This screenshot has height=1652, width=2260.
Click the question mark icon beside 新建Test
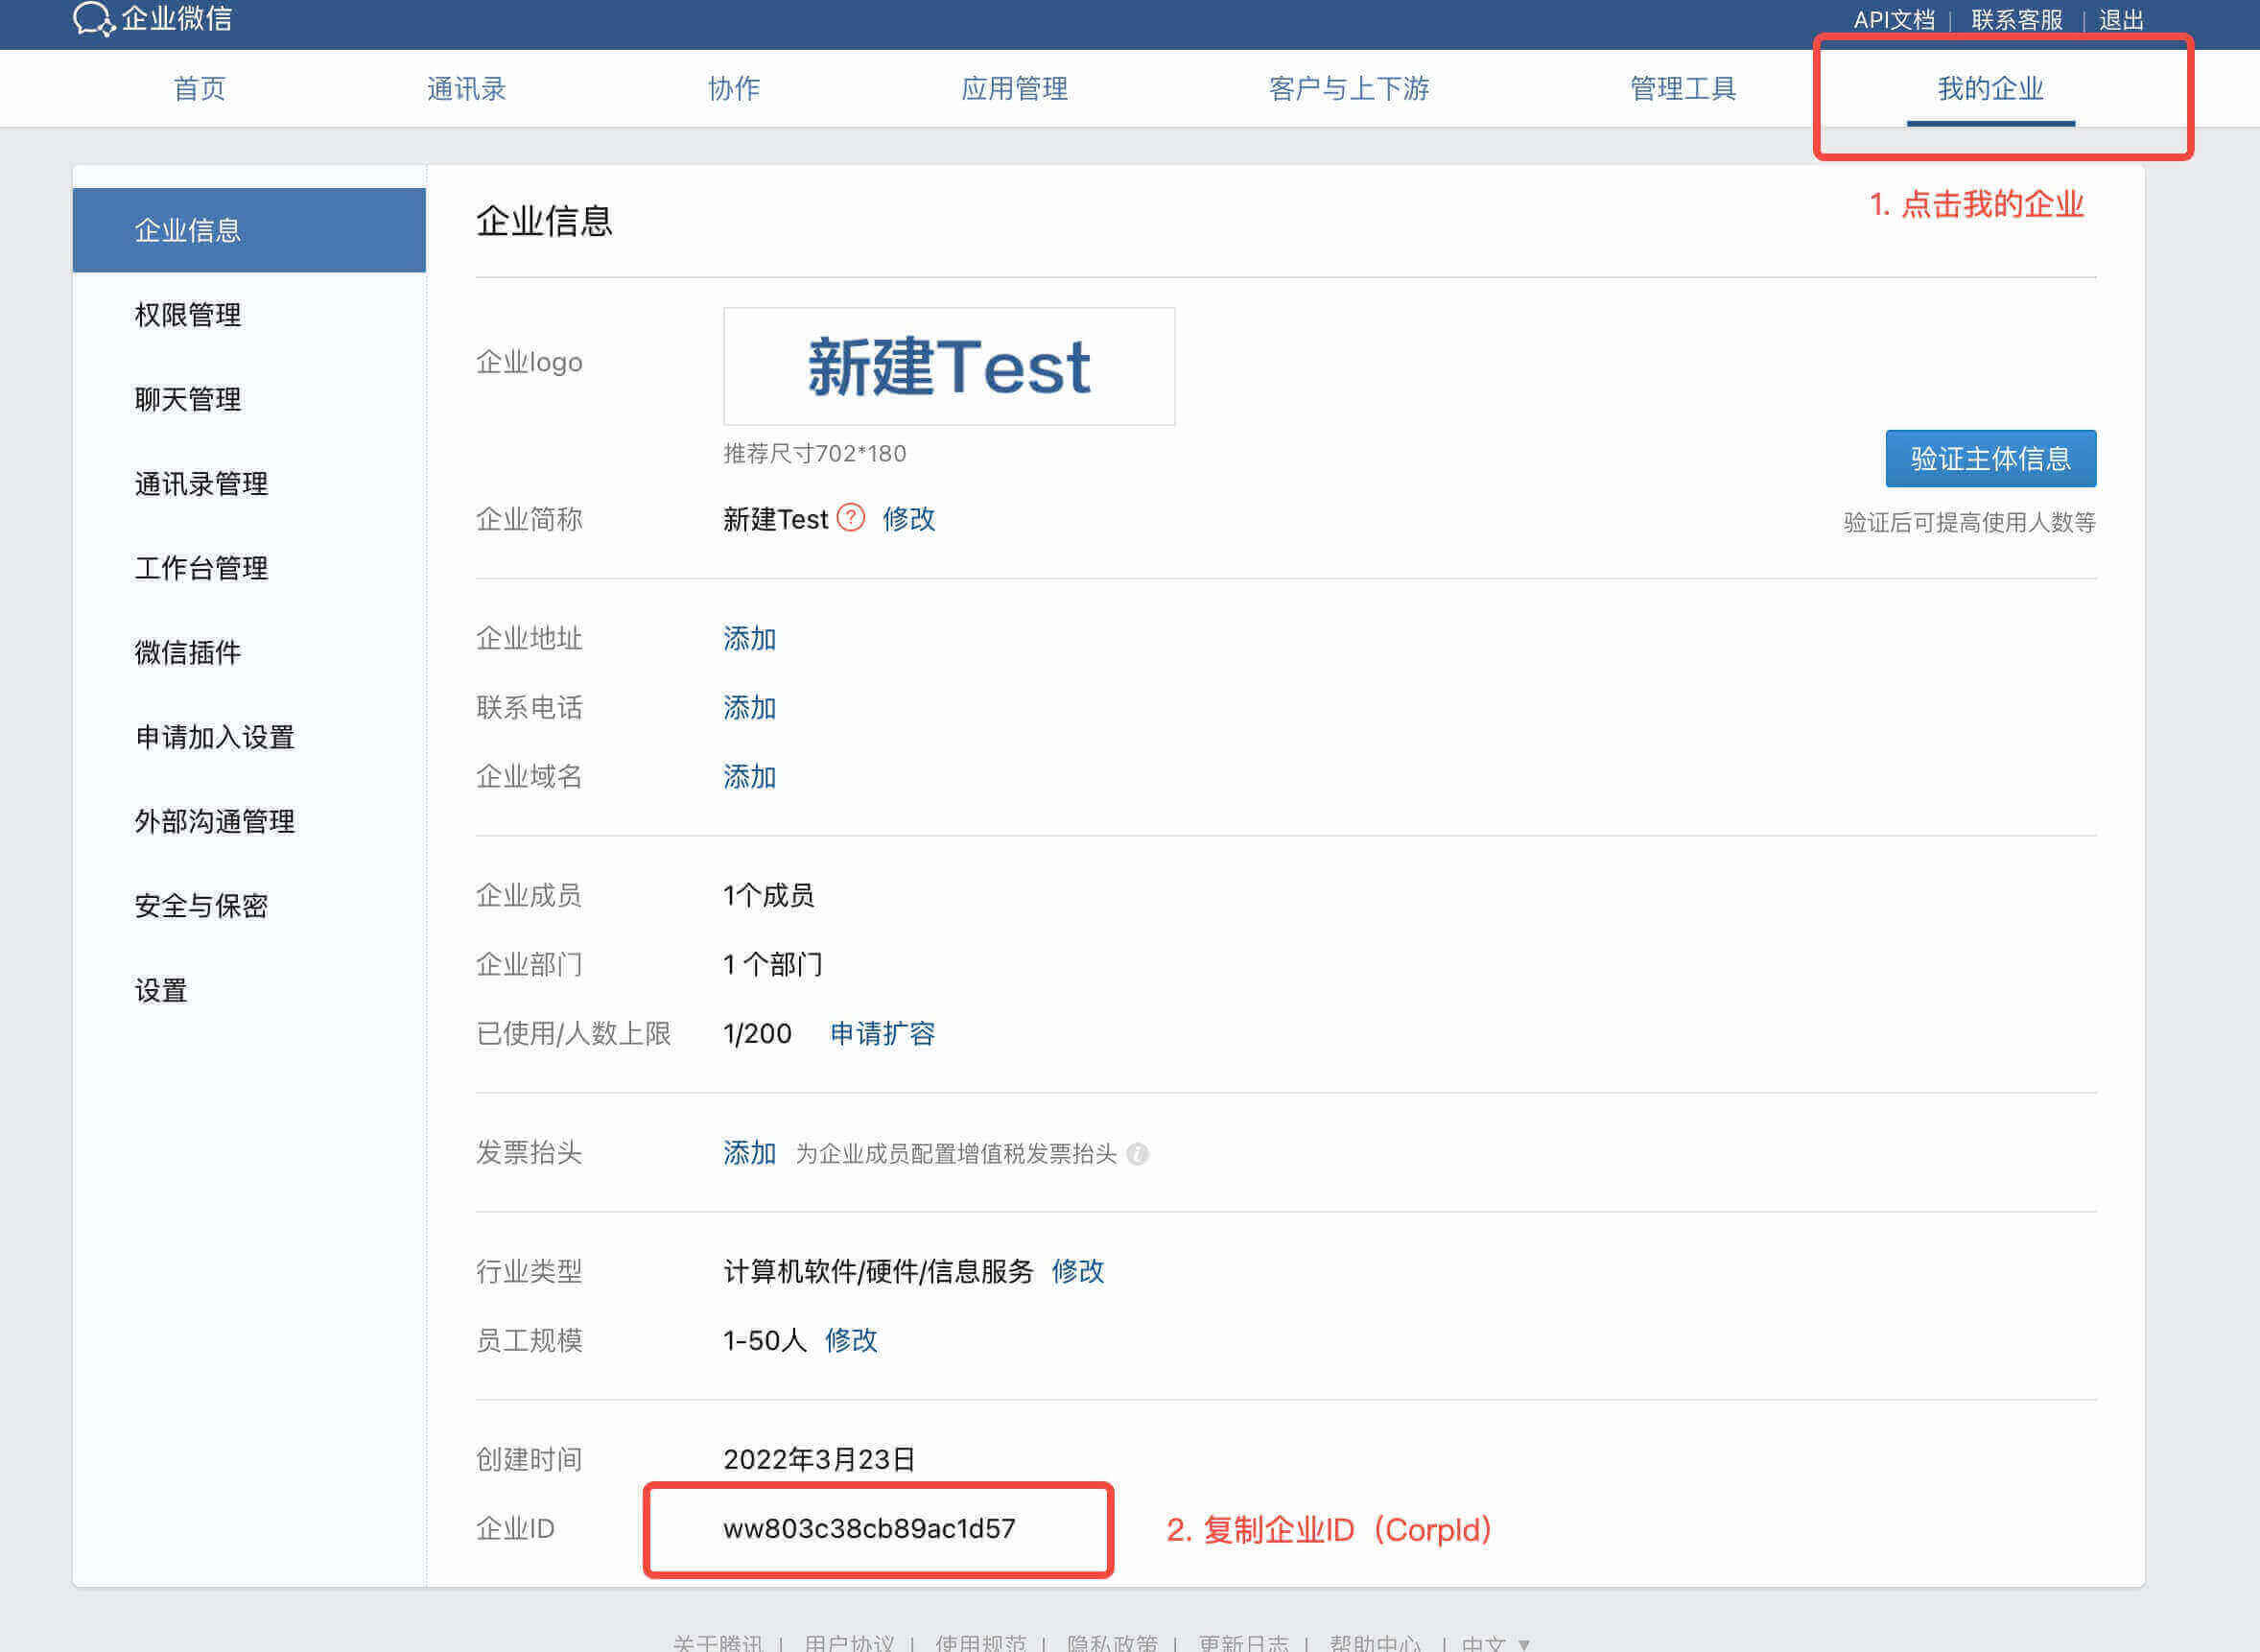tap(850, 518)
